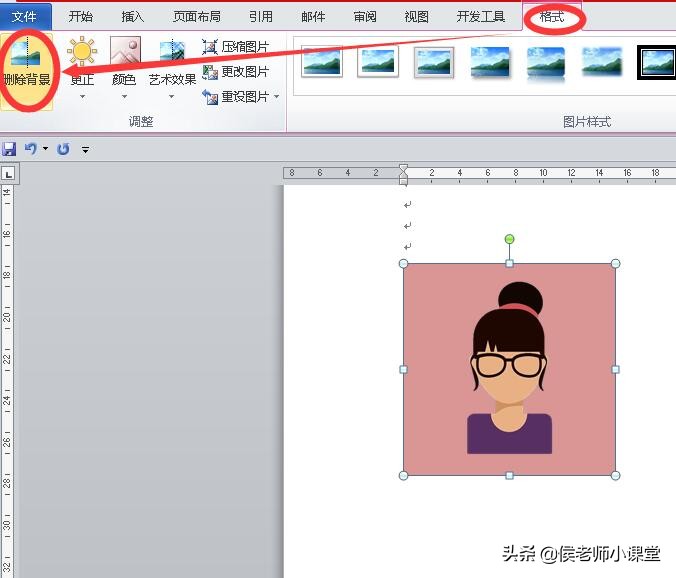Viewport: 676px width, 578px height.
Task: Click the 更改图片 change picture icon
Action: pos(210,72)
